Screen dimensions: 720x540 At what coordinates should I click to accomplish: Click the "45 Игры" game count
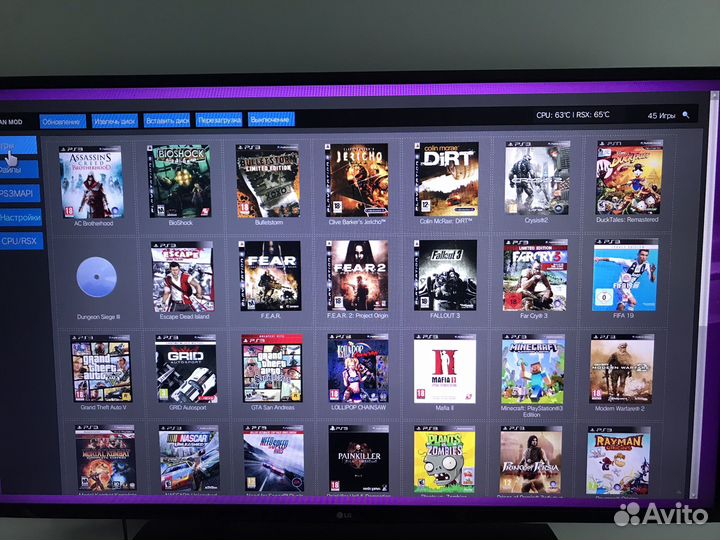(x=661, y=116)
